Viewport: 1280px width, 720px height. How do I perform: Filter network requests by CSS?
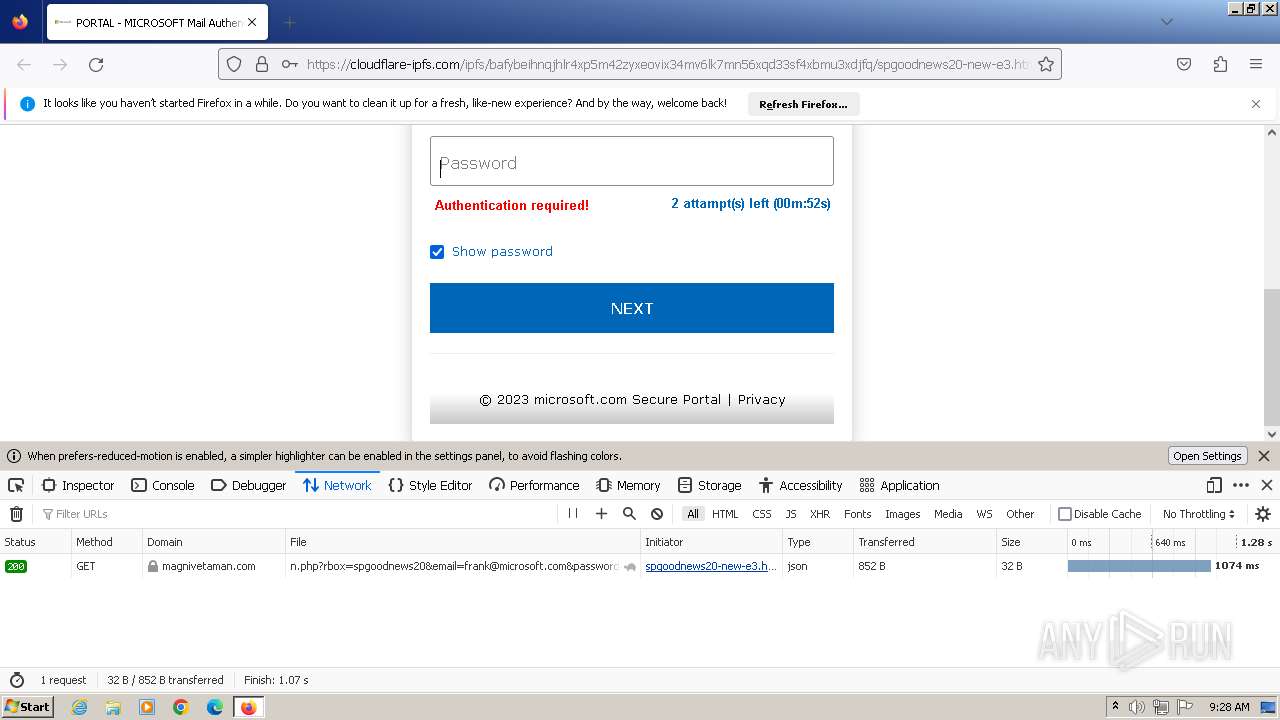762,514
